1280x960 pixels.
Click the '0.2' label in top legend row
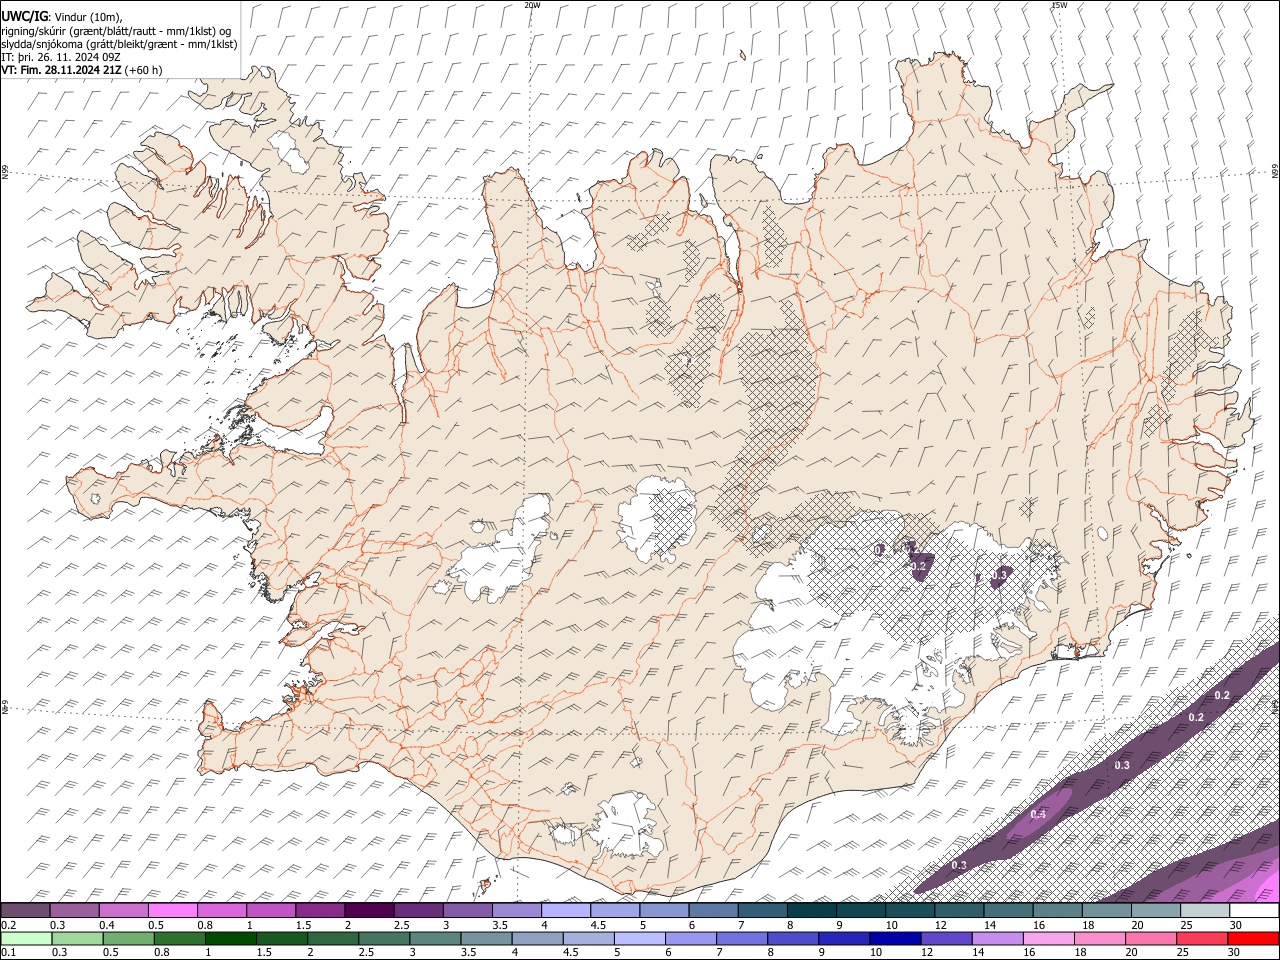tap(8, 925)
